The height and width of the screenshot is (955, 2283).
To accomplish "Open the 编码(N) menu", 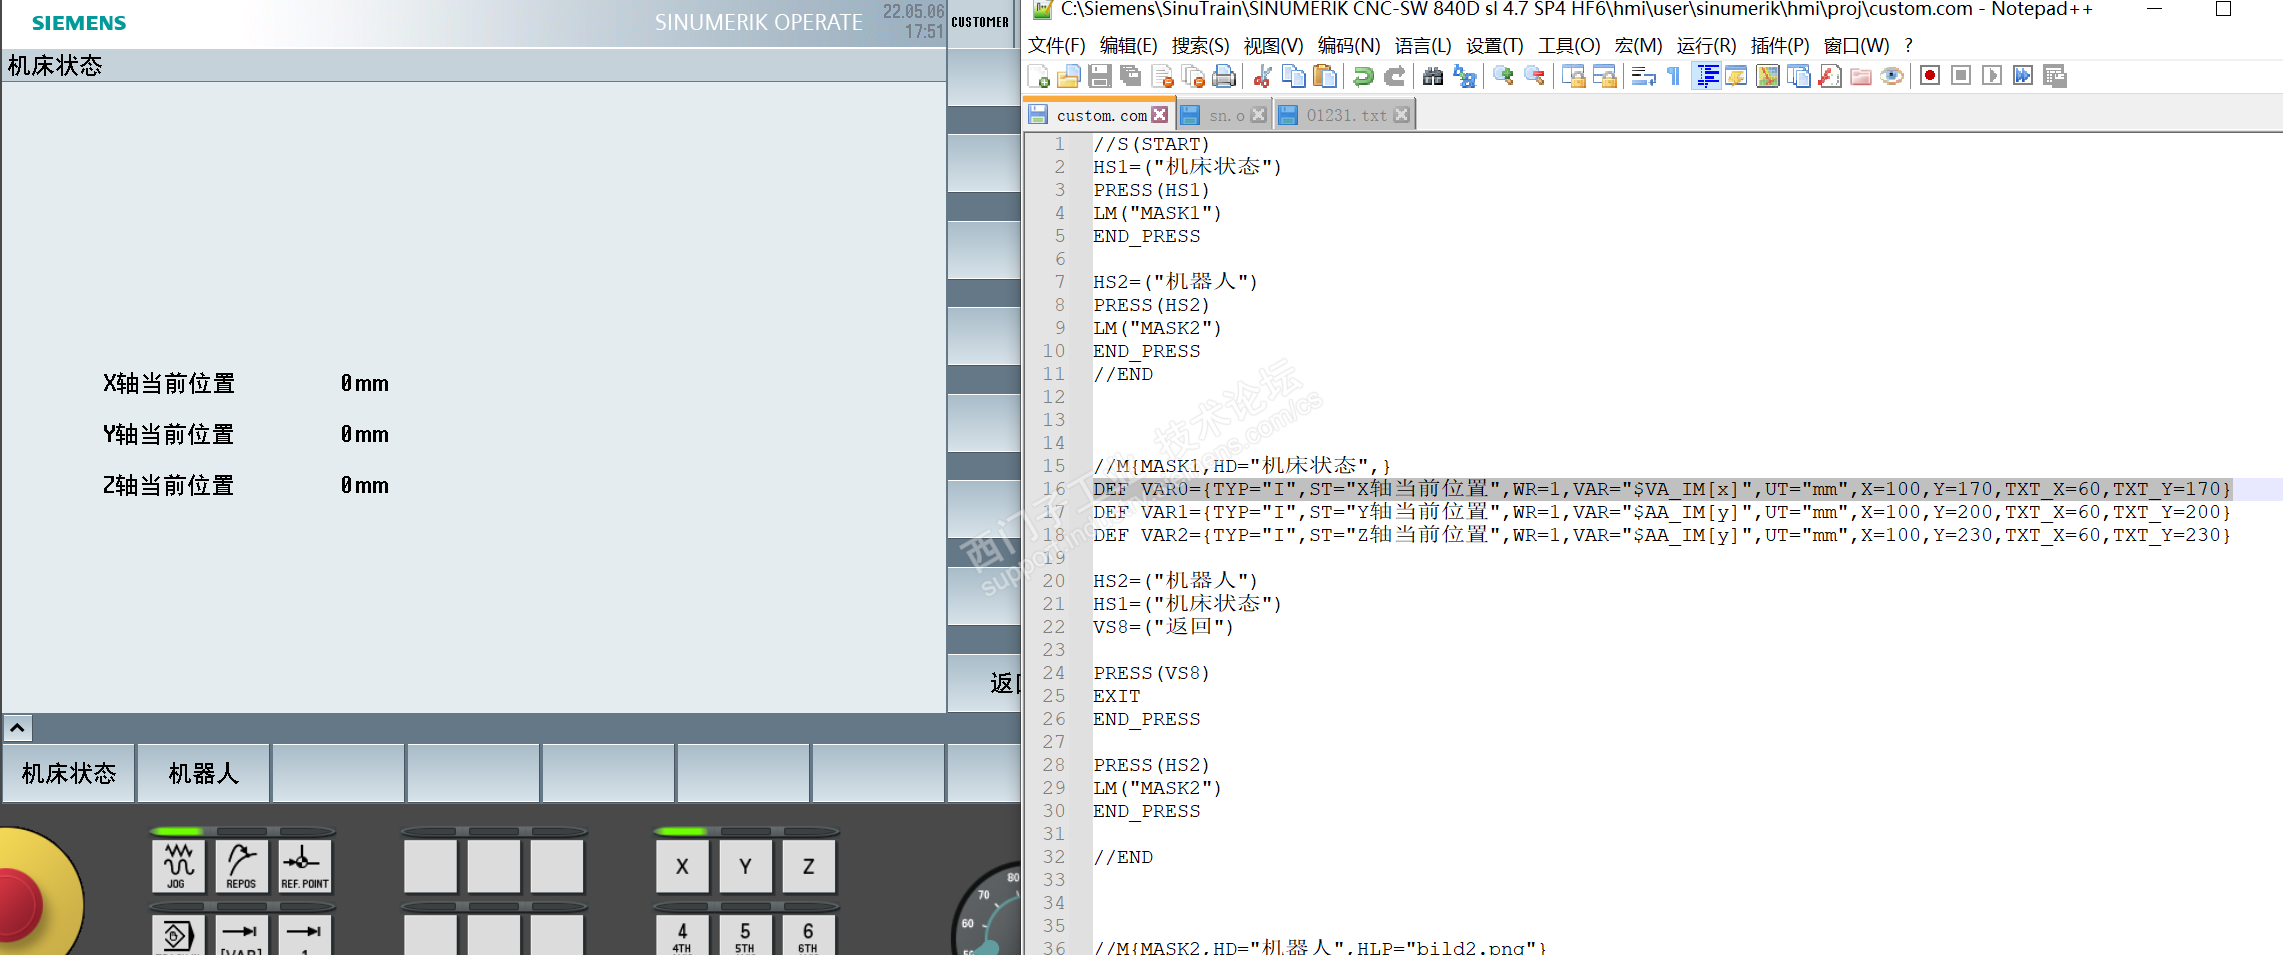I will point(1348,46).
